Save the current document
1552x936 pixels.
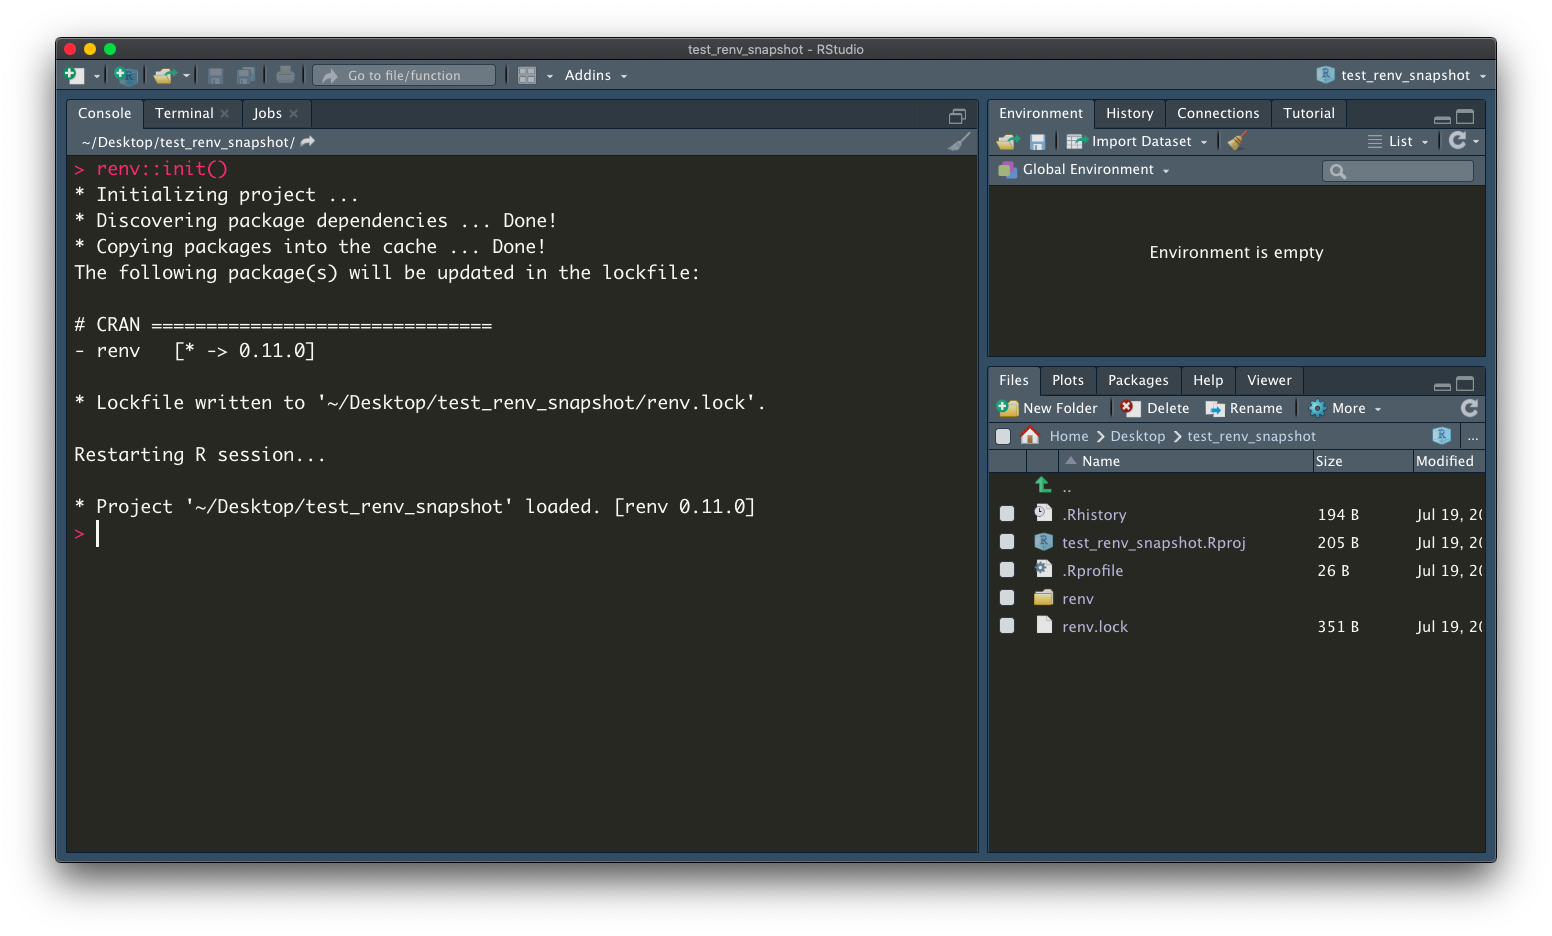215,75
